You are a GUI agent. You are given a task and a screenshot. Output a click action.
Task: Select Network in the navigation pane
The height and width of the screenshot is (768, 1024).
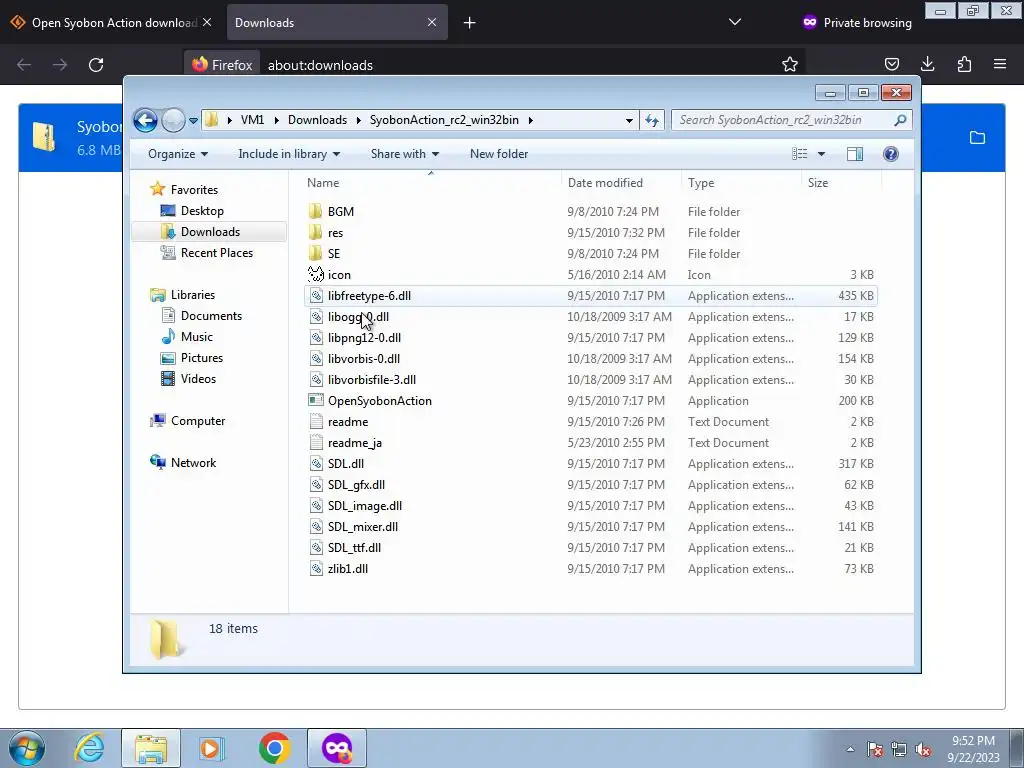[x=193, y=462]
